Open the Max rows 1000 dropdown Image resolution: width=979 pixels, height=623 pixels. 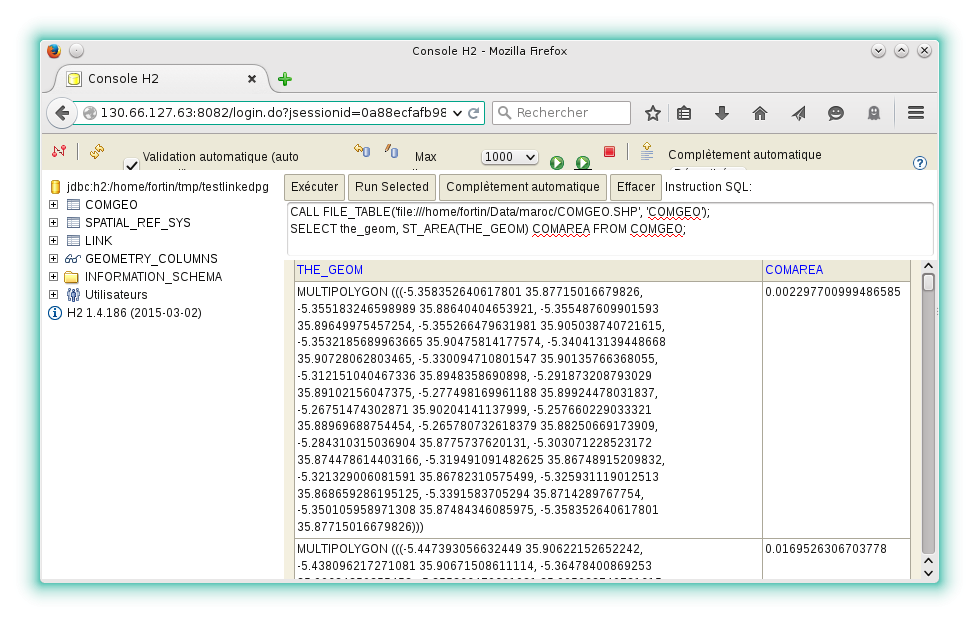(x=509, y=157)
